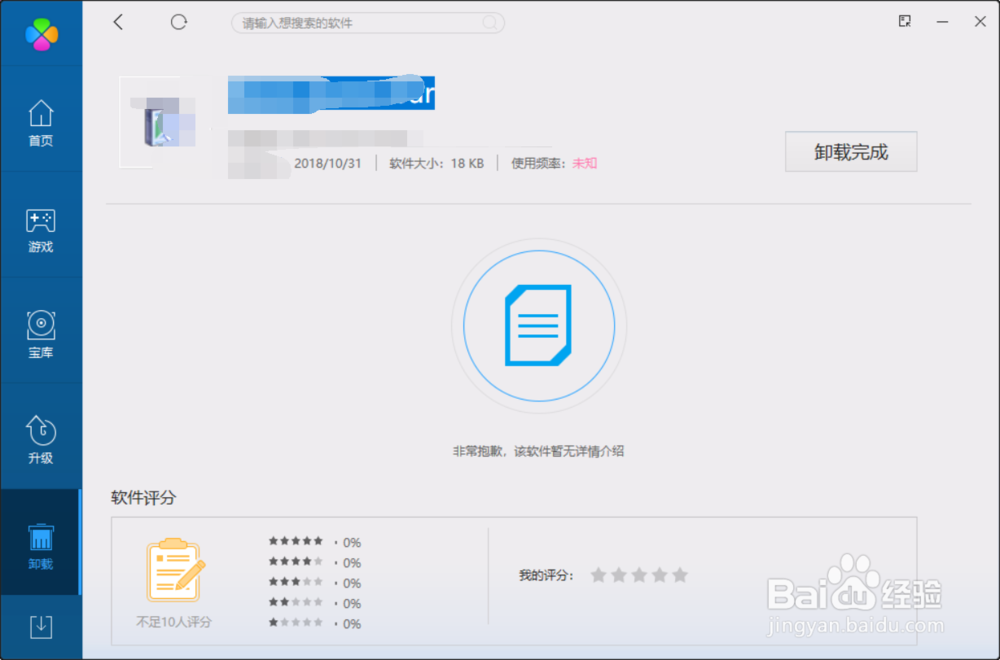Click the 2018/10/31 date text
The image size is (1000, 660).
[327, 163]
